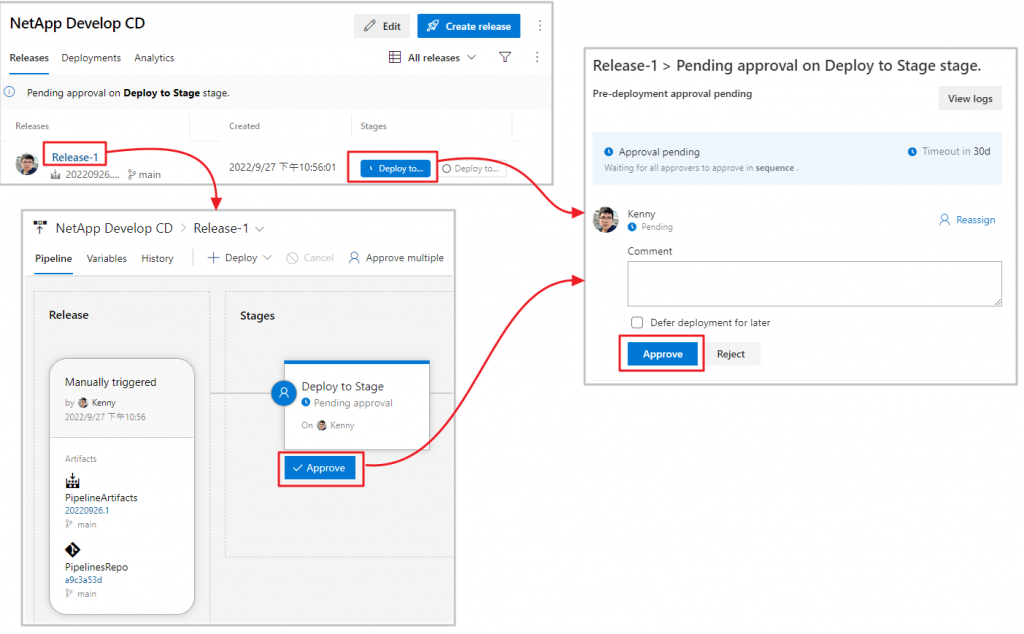Open the Deploy dropdown in the toolbar

coord(239,258)
